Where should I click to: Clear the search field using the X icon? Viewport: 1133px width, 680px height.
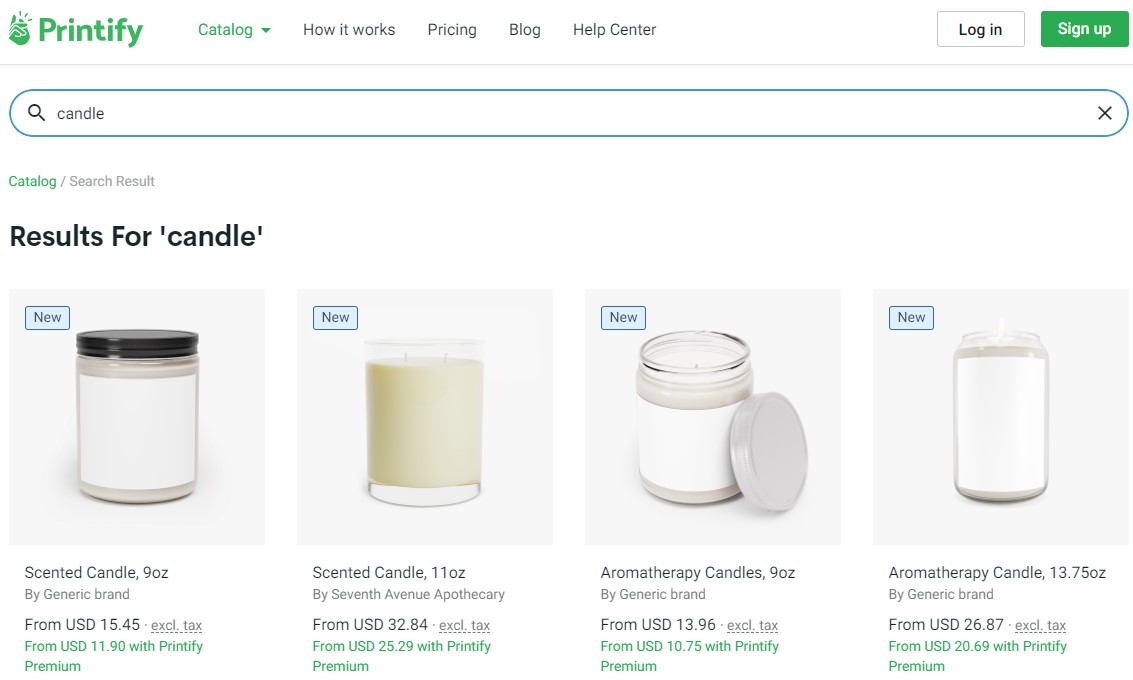pos(1104,112)
